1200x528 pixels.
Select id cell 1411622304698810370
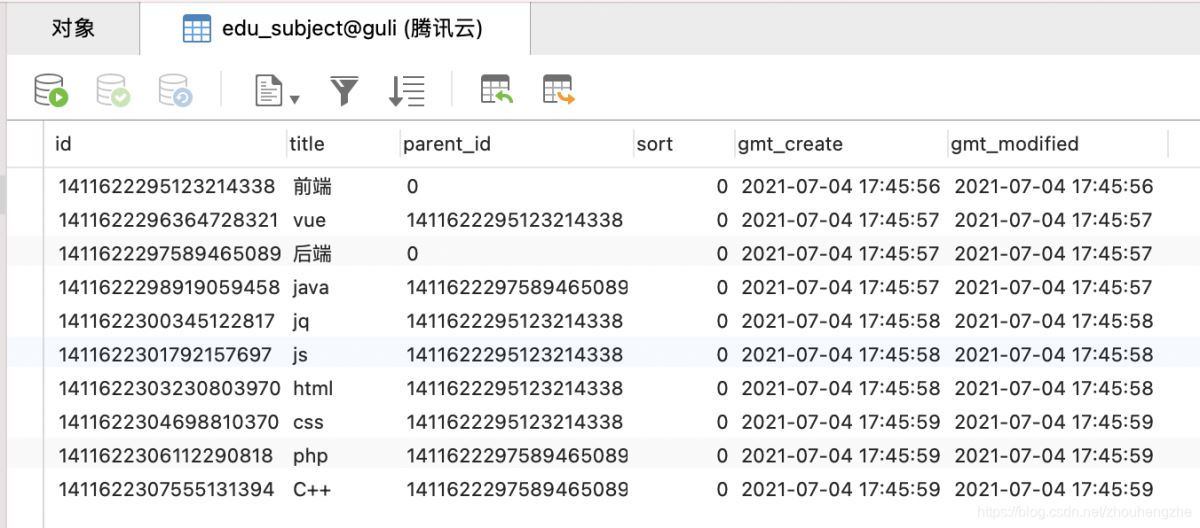[x=168, y=423]
